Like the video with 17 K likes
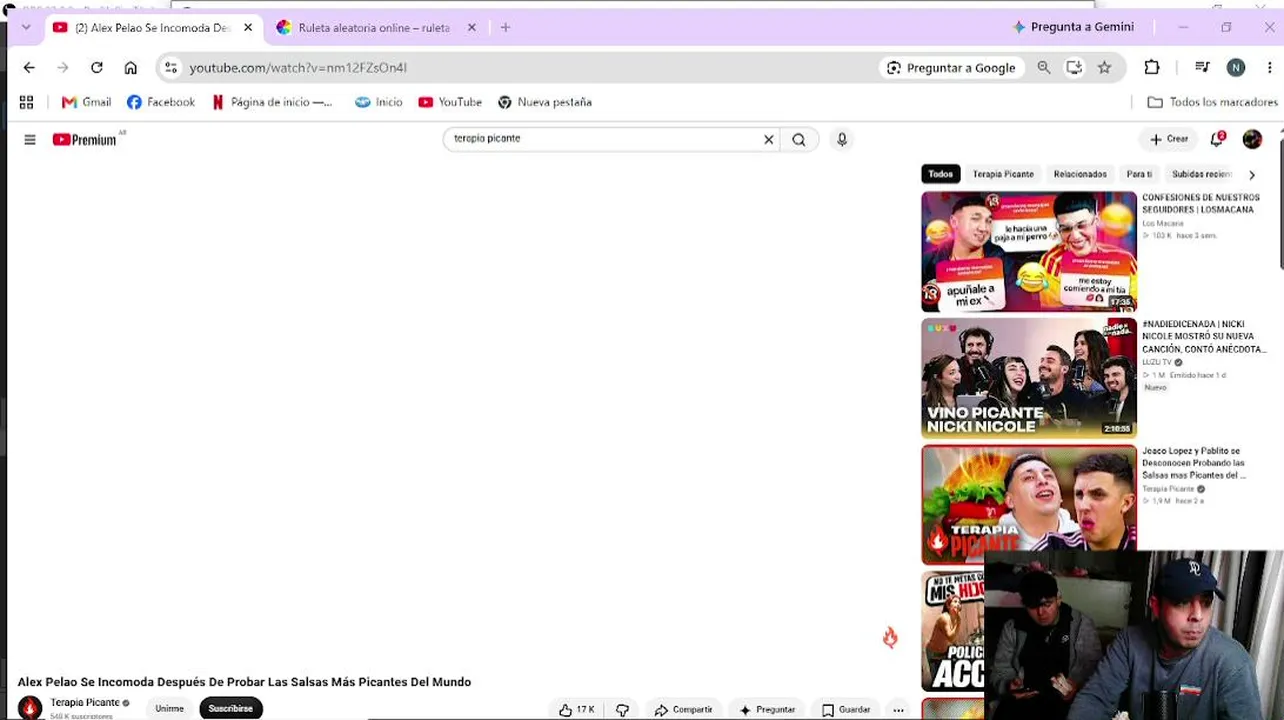The height and width of the screenshot is (720, 1284). tap(577, 709)
